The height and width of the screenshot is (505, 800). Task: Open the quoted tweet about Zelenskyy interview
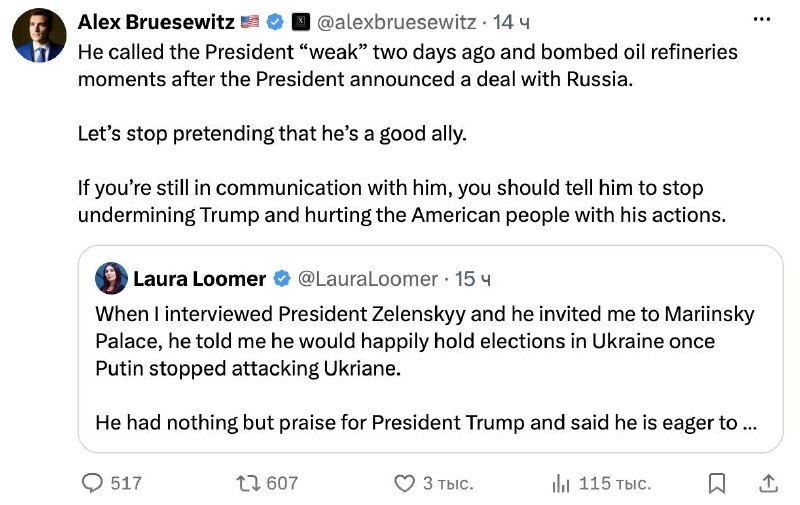[430, 349]
